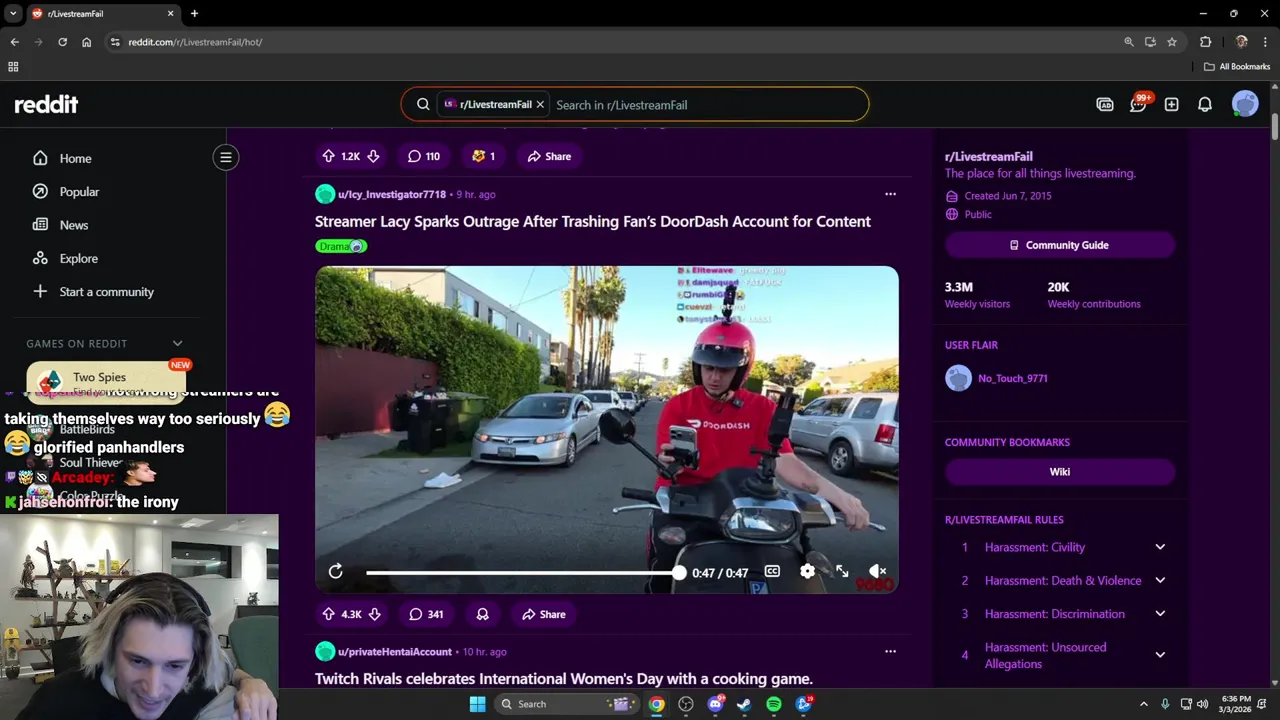
Task: Open Chrome home page button
Action: click(x=86, y=42)
